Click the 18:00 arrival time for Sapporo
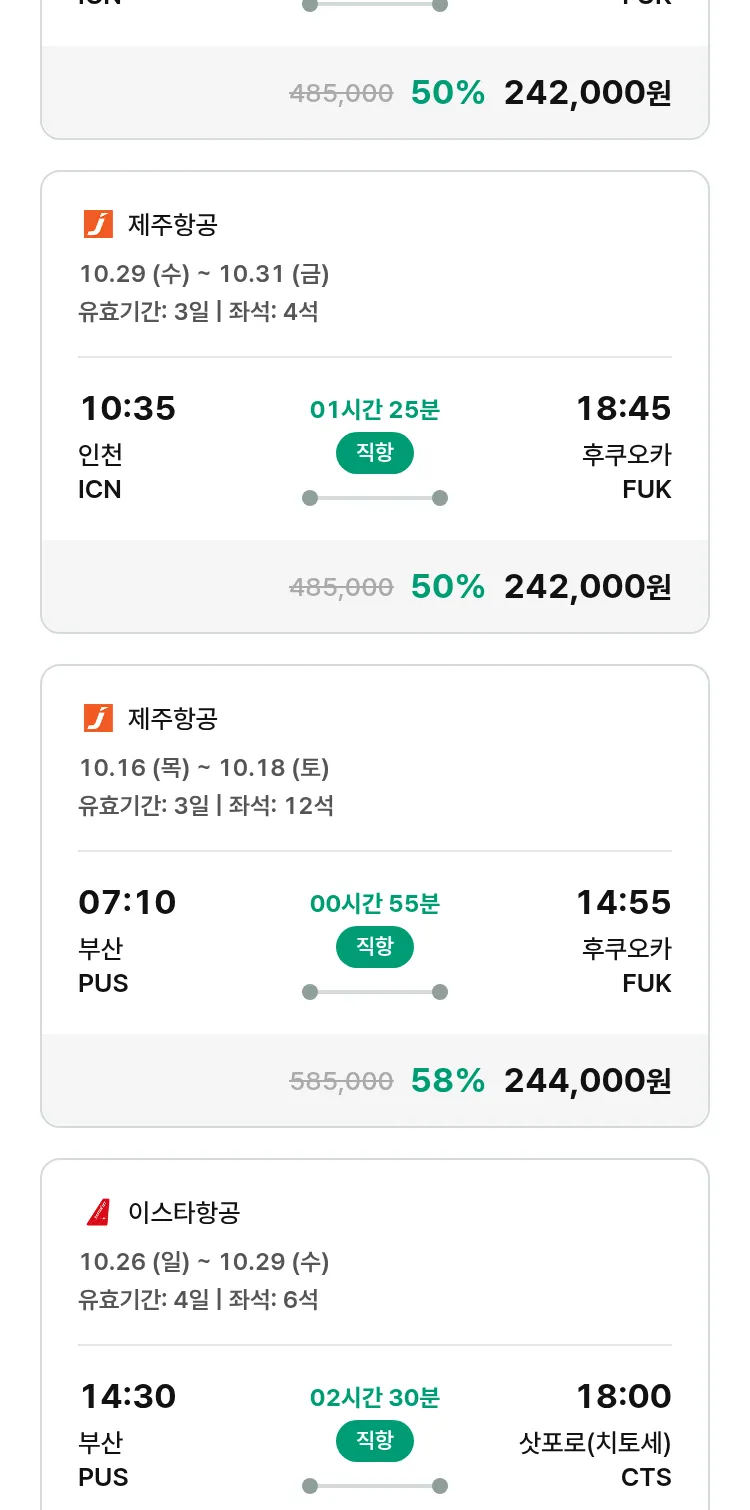Image resolution: width=750 pixels, height=1510 pixels. tap(623, 1396)
